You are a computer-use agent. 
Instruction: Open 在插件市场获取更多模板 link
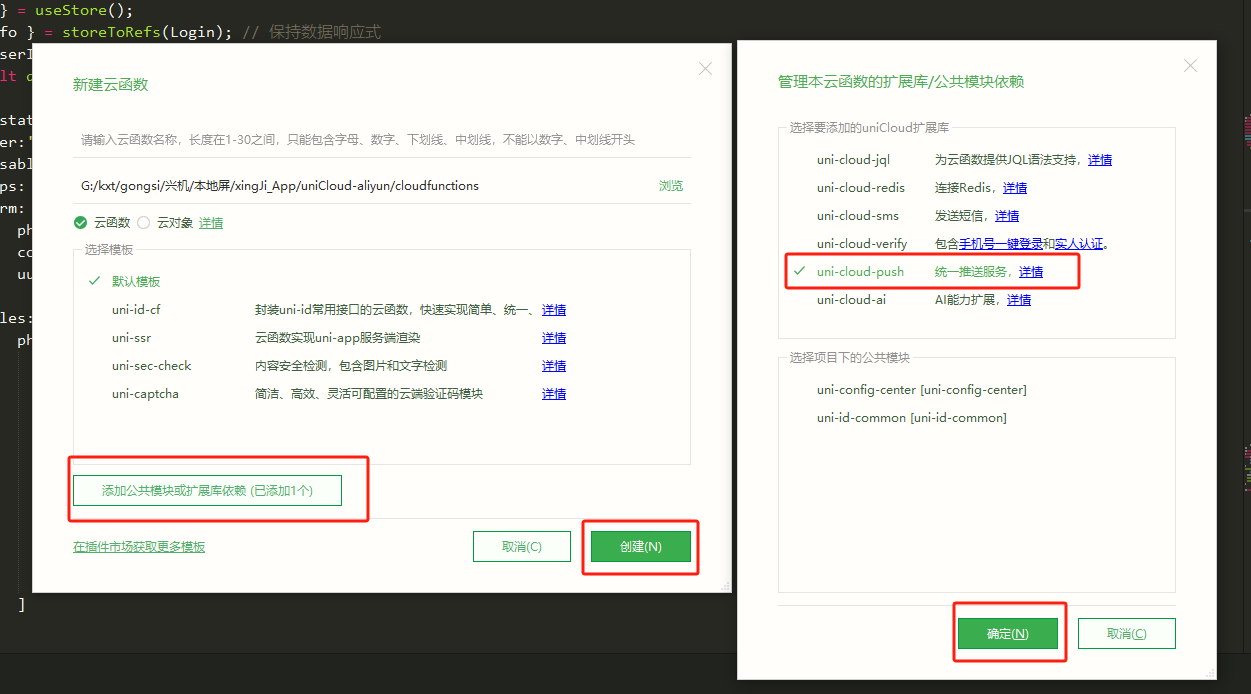[139, 547]
